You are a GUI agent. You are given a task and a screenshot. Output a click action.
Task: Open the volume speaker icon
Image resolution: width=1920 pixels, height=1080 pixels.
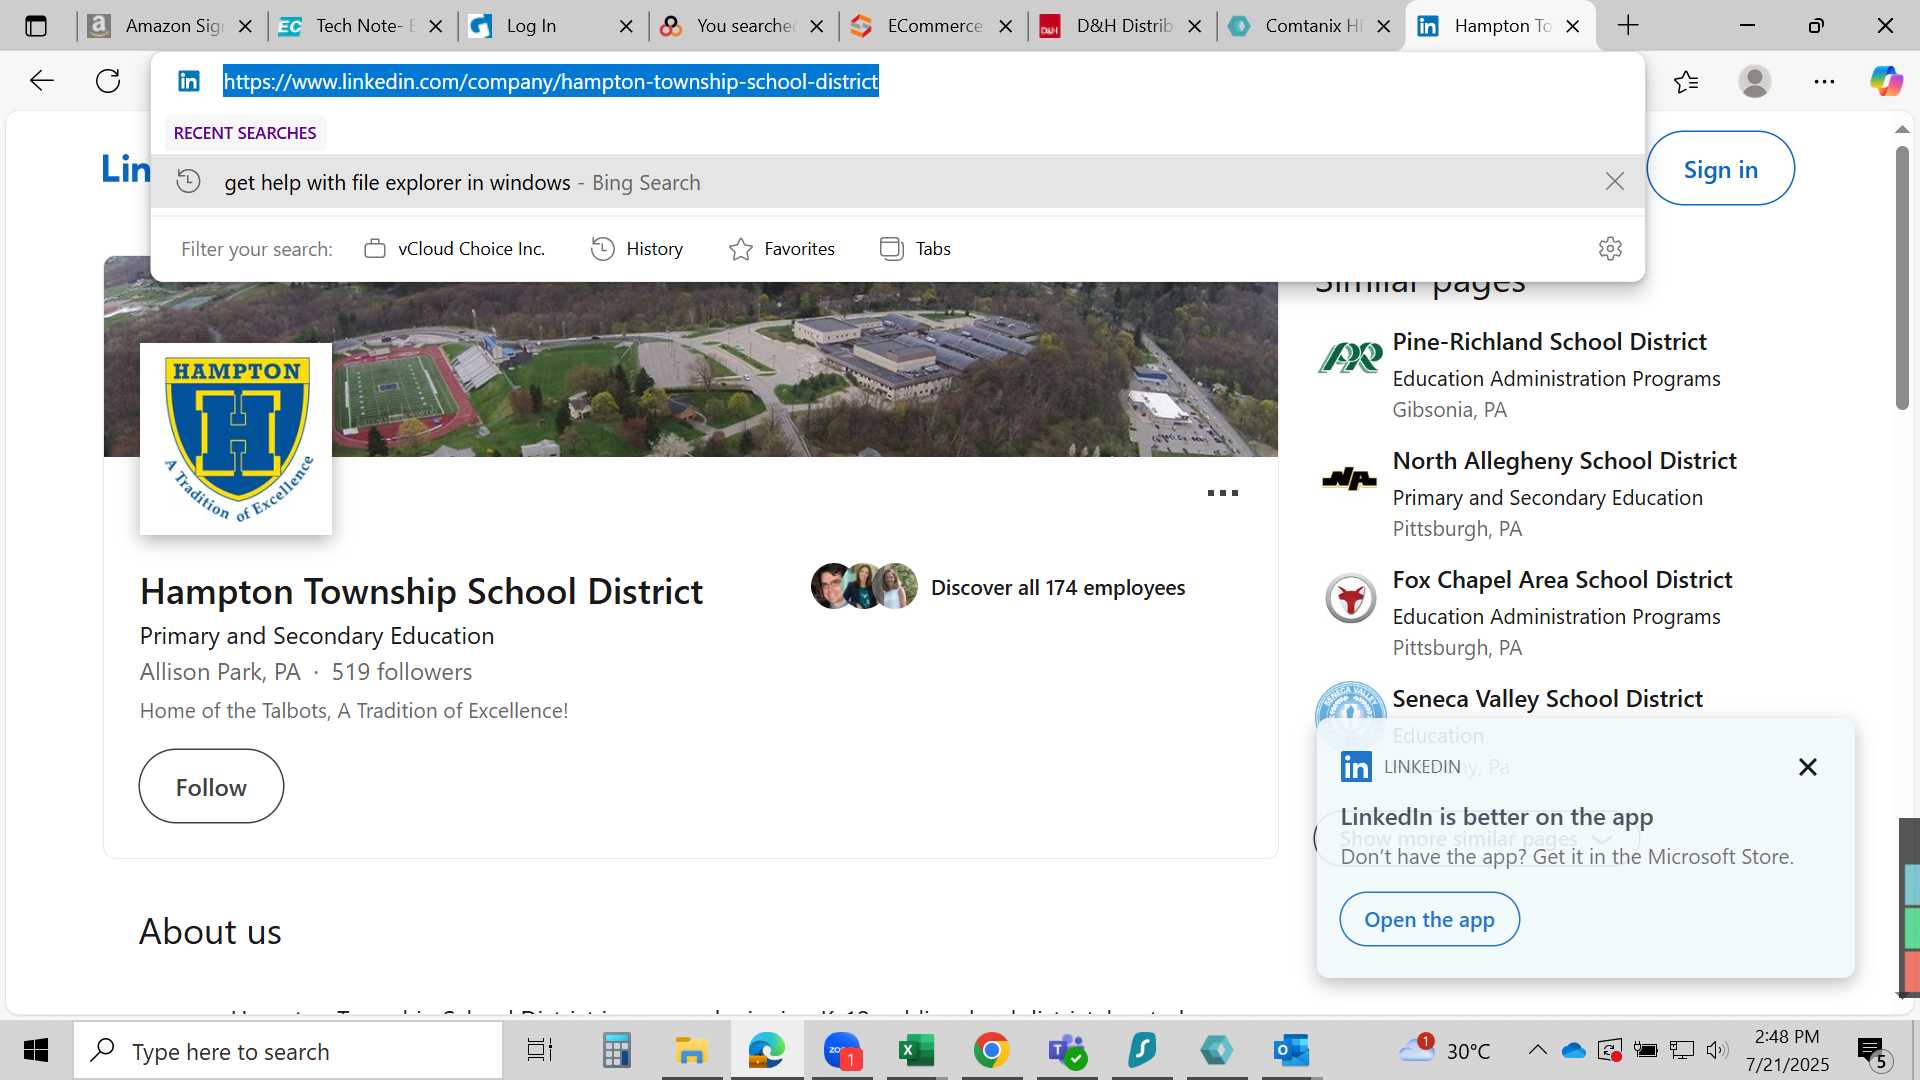click(1717, 1050)
